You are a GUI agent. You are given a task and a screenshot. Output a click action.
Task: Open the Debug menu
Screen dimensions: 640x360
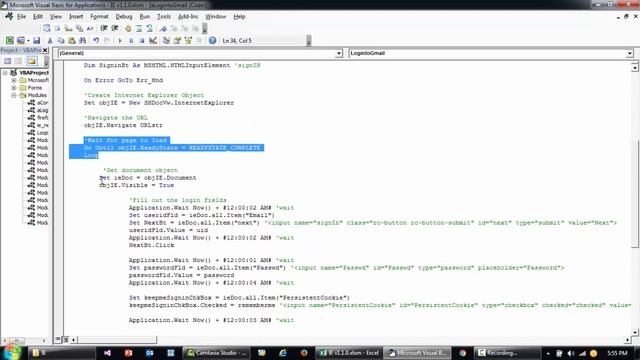coord(124,17)
